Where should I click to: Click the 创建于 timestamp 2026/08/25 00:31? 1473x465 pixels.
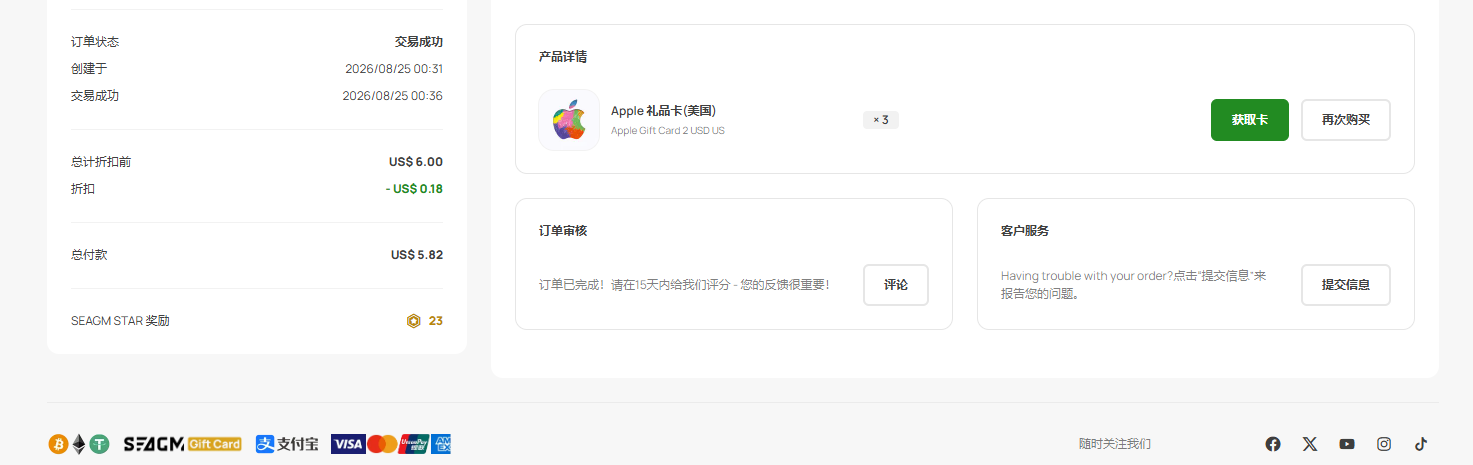pyautogui.click(x=394, y=69)
